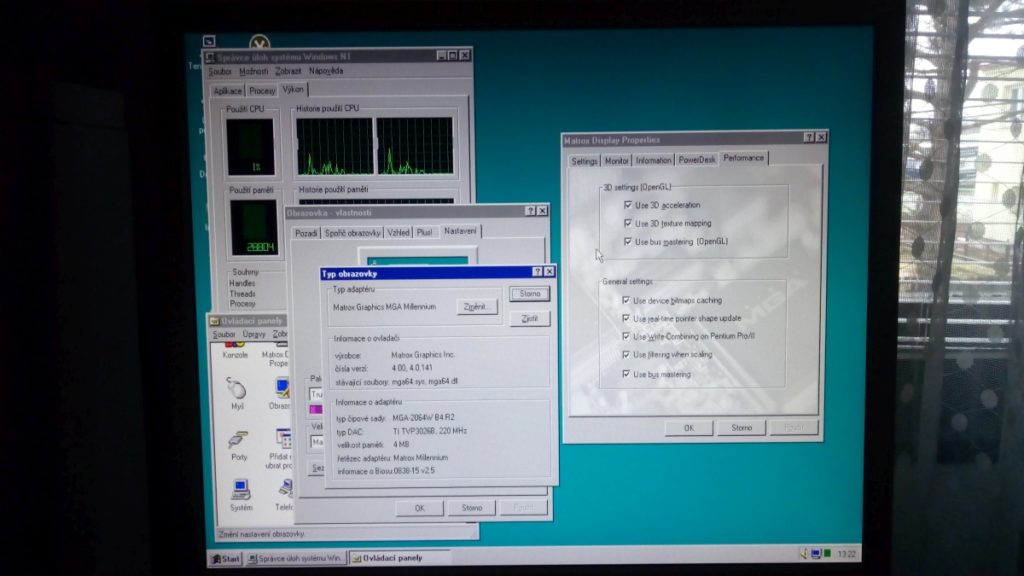Click the 13:22 clock in taskbar
Viewport: 1024px width, 576px height.
click(846, 554)
